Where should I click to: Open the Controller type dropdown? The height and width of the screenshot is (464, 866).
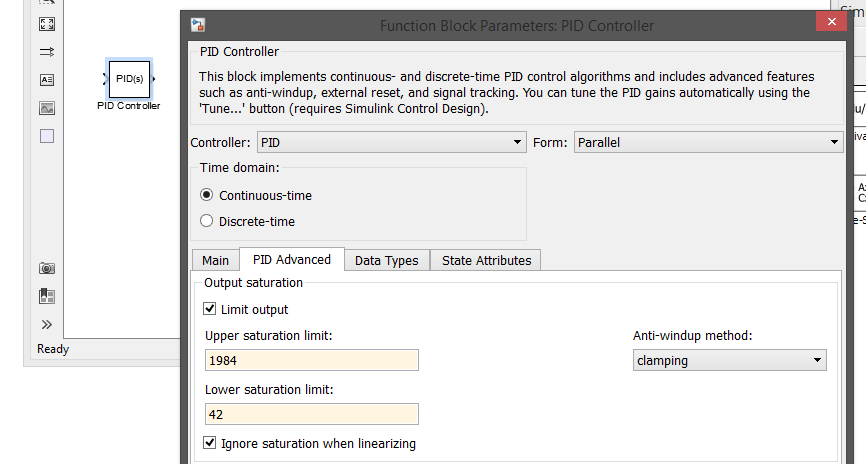pyautogui.click(x=391, y=143)
